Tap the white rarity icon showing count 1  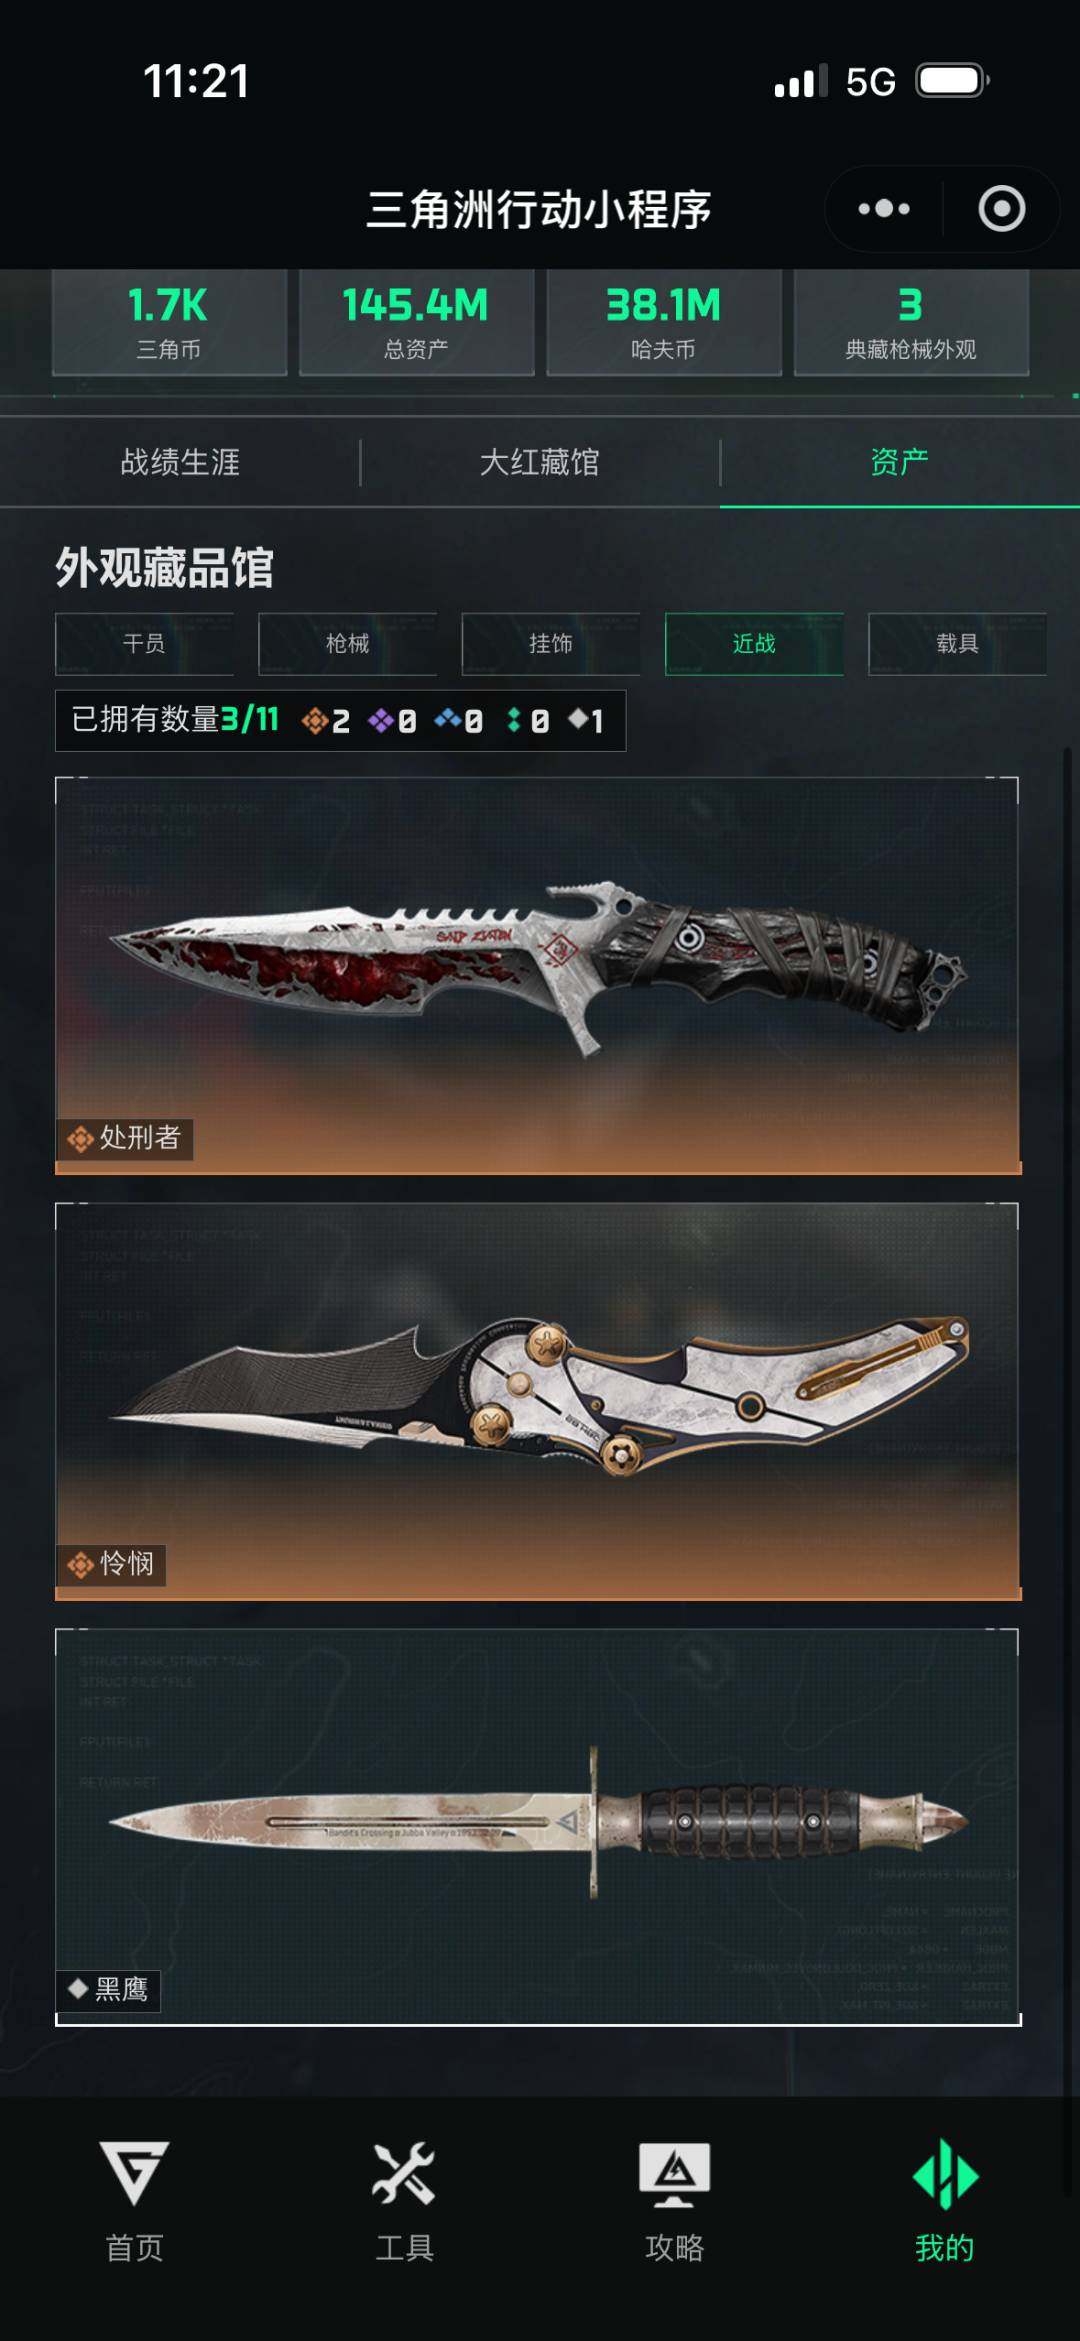click(579, 719)
